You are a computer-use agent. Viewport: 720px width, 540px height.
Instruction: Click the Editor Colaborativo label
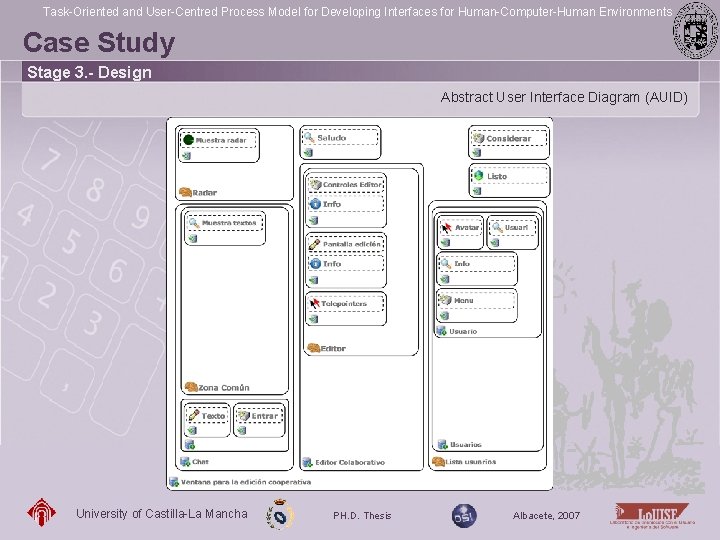[x=350, y=462]
